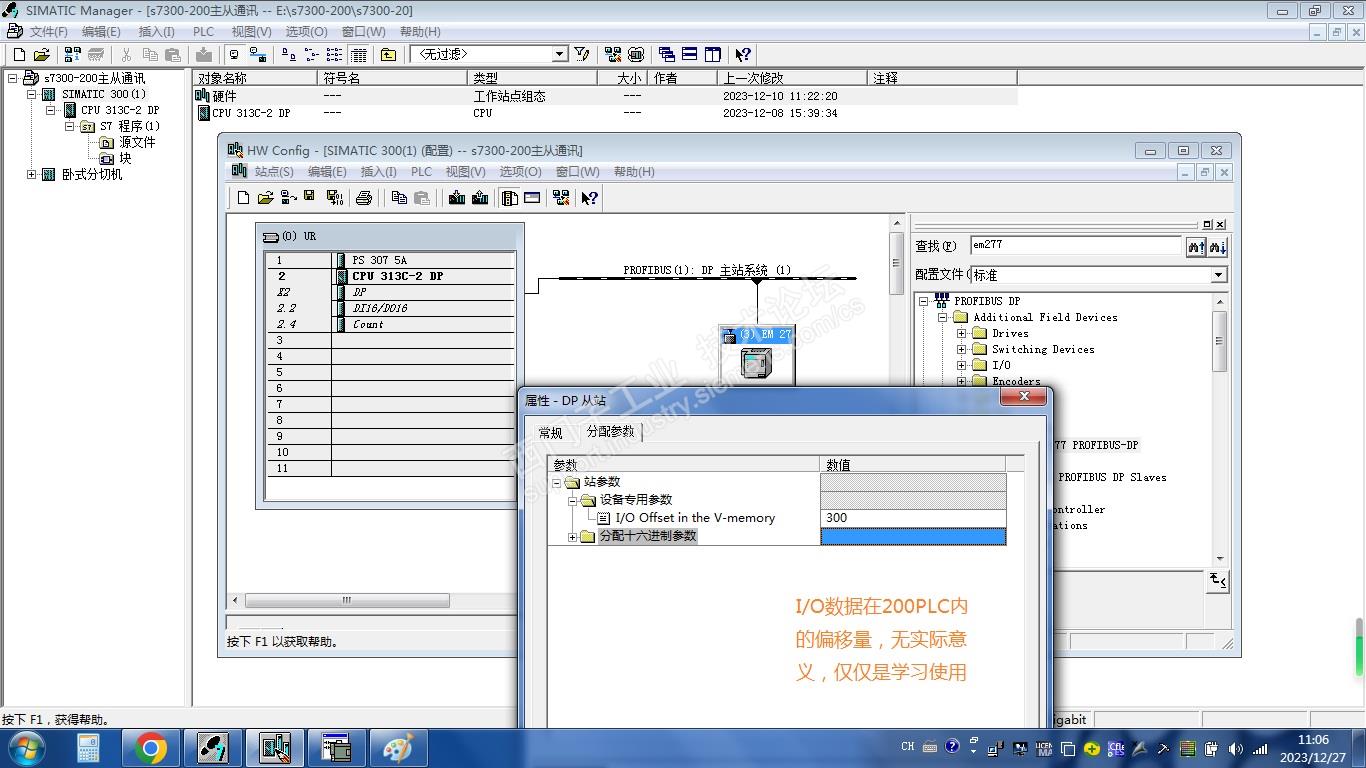This screenshot has width=1366, height=768.
Task: Click HW Config horizontal scrollbar thumb
Action: pyautogui.click(x=347, y=601)
